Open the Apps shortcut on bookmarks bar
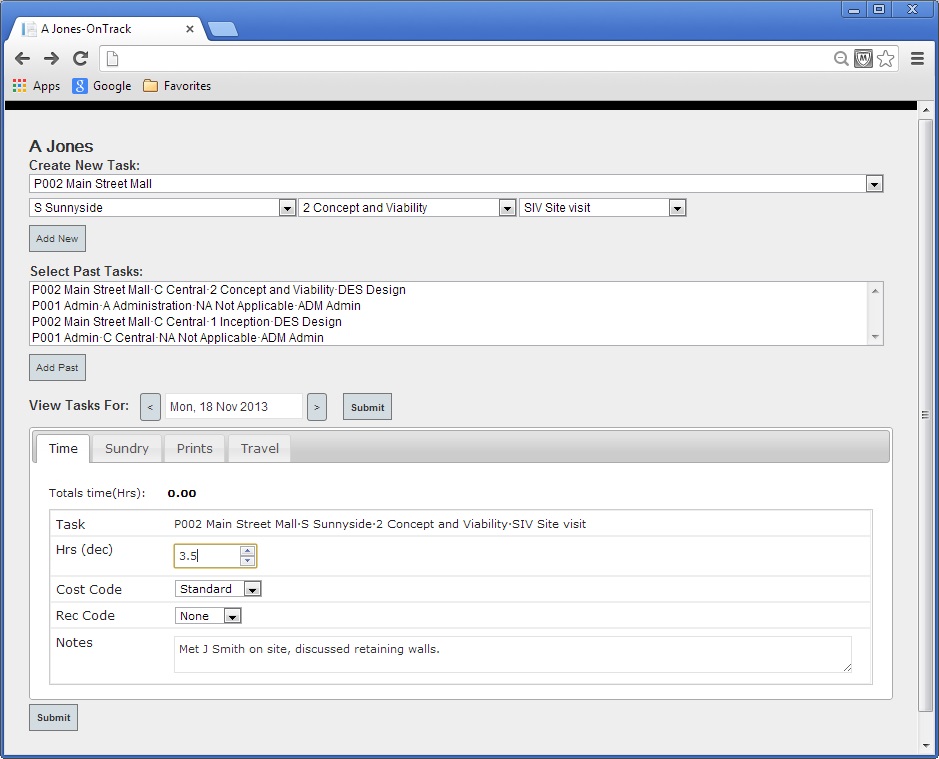This screenshot has height=759, width=939. pos(36,86)
